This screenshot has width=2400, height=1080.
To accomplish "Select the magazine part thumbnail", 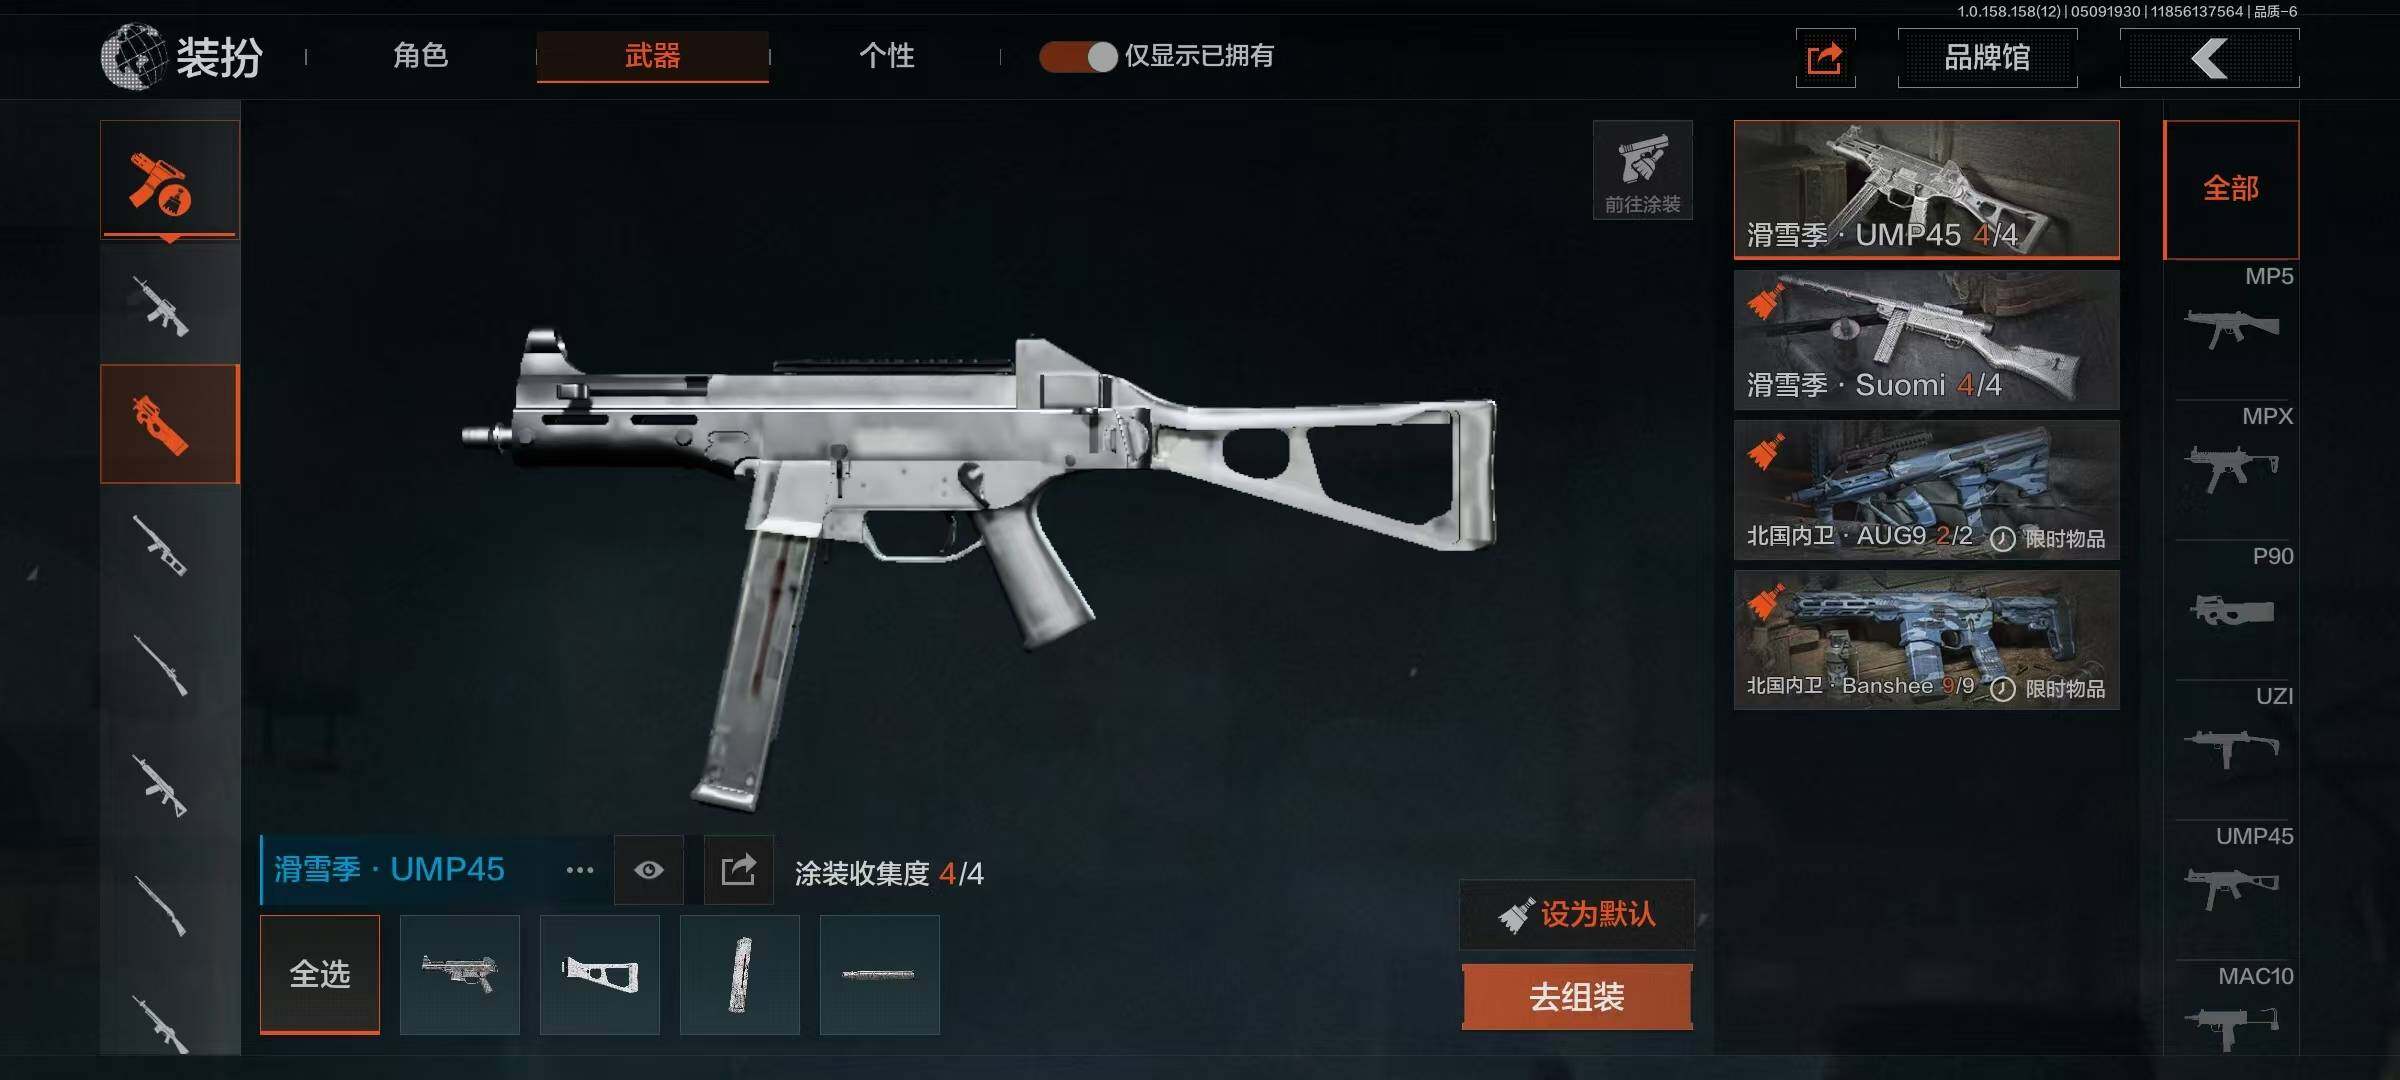I will (x=739, y=974).
